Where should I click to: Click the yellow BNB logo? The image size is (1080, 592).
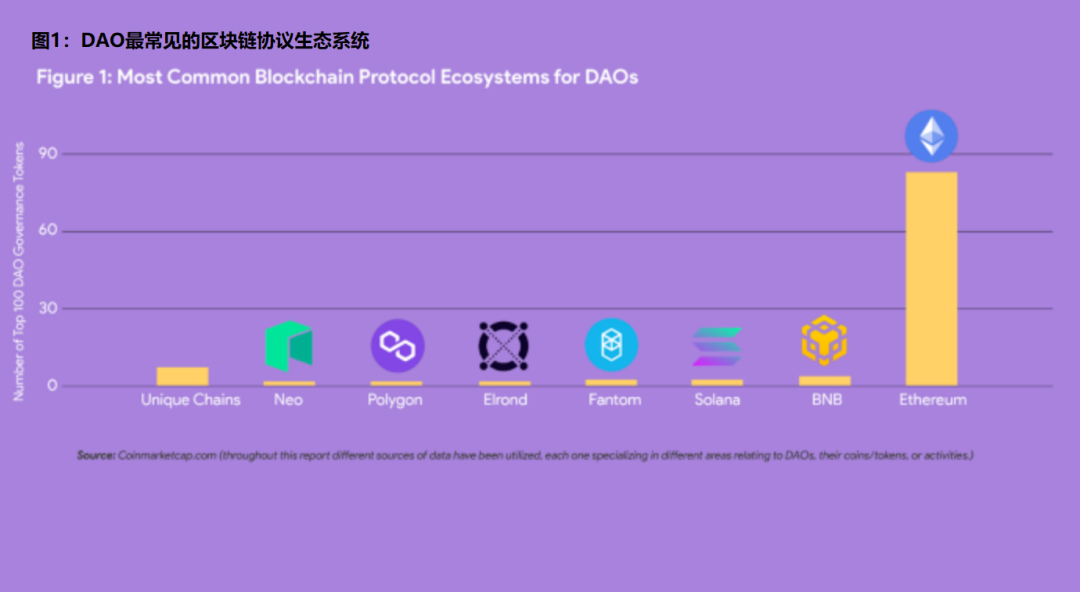824,340
